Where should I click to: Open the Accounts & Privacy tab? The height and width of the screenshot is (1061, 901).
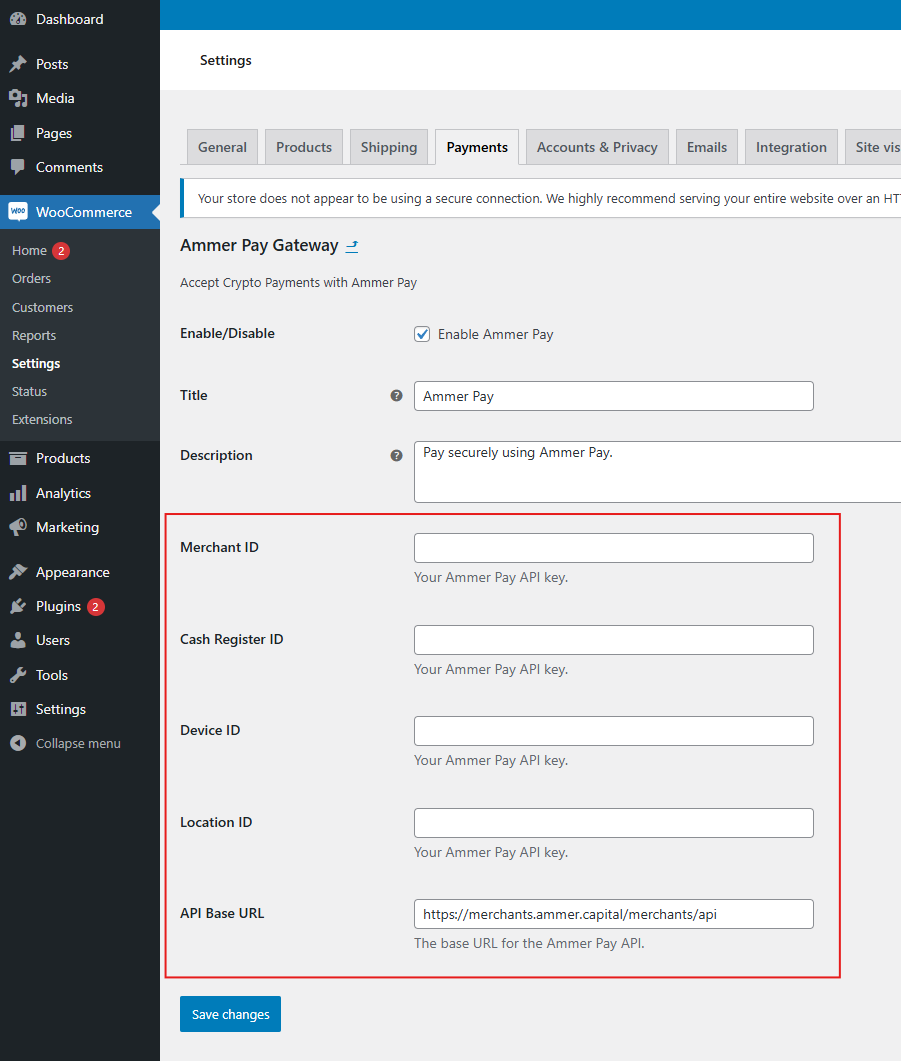click(x=597, y=147)
